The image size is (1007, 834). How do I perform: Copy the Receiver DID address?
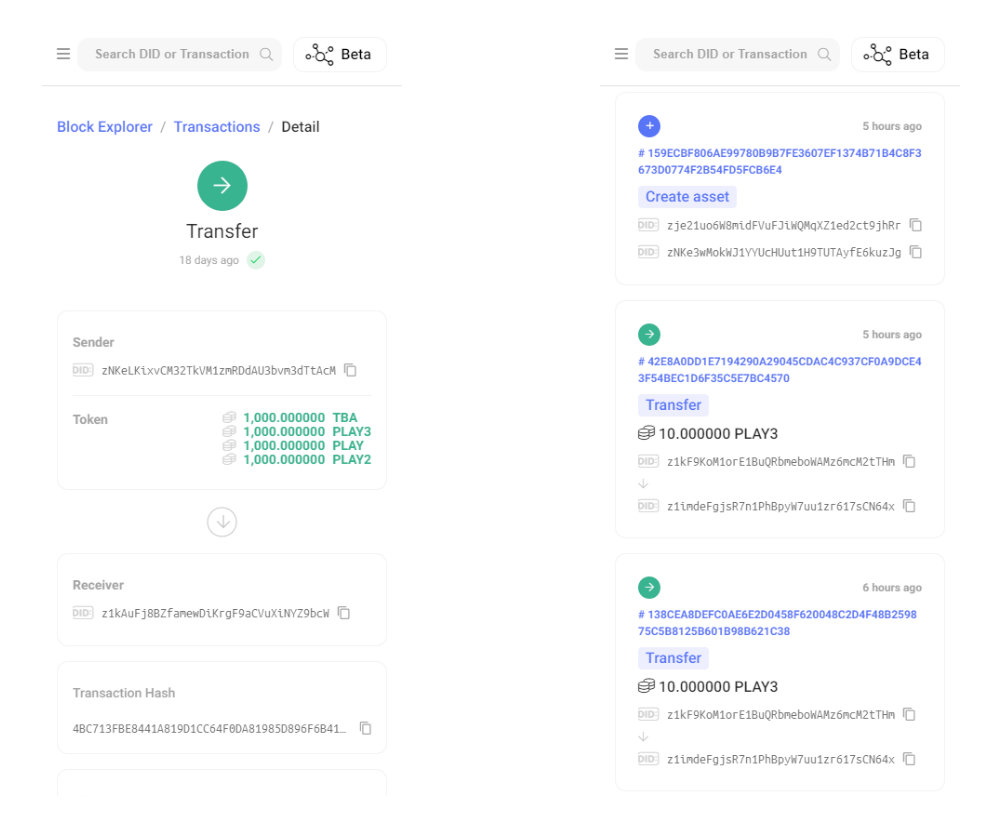[x=343, y=613]
